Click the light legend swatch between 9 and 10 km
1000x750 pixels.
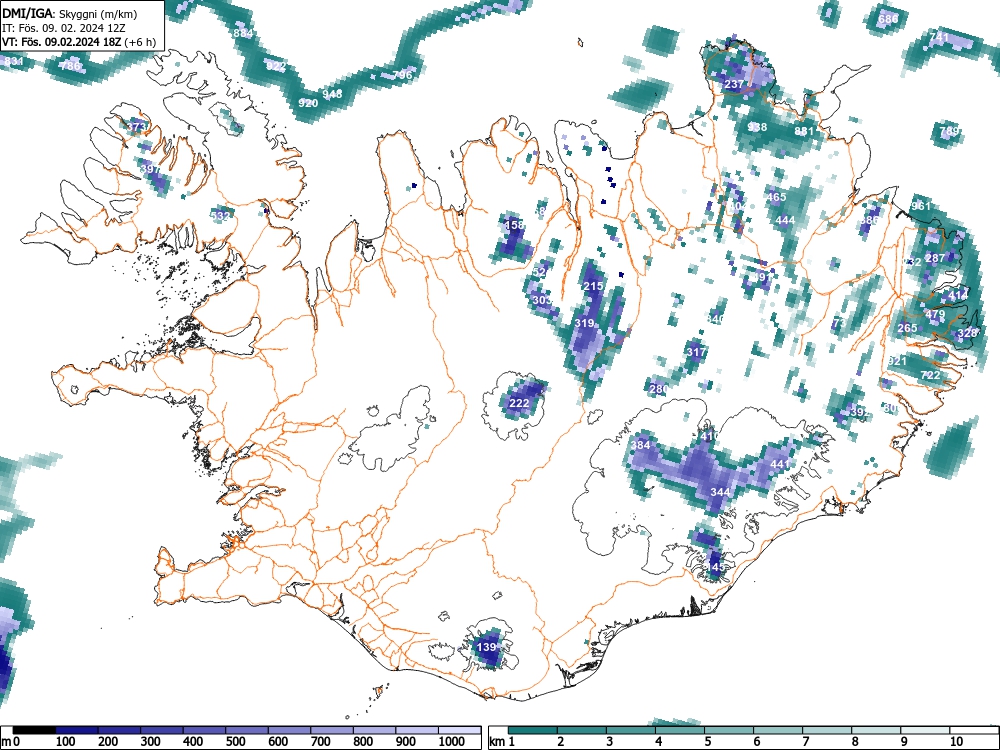coord(925,730)
